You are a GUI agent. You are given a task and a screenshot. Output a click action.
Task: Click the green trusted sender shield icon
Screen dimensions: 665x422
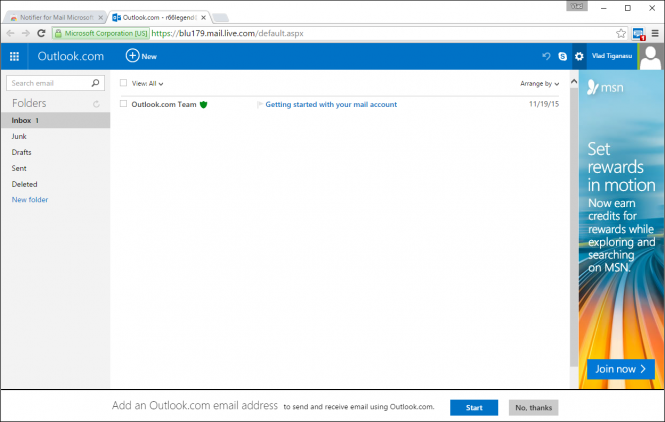[x=204, y=104]
